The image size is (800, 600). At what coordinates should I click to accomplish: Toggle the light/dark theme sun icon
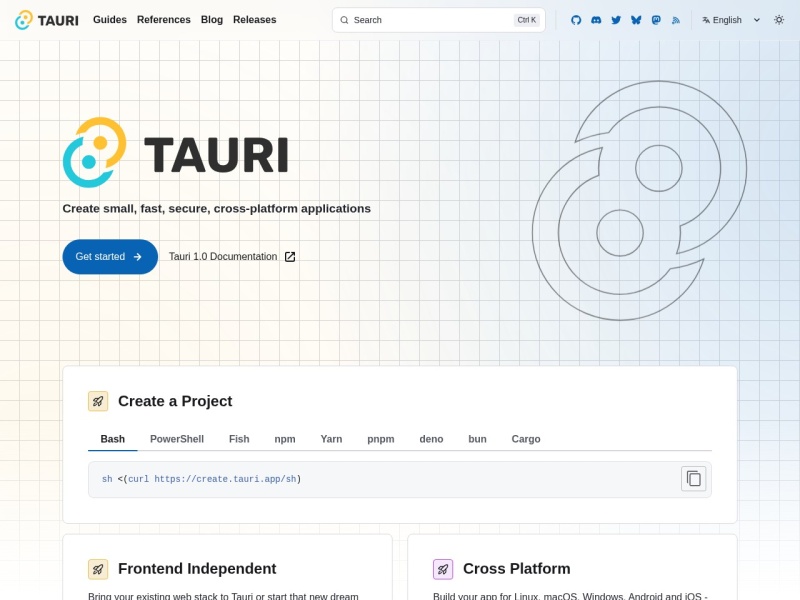pos(779,20)
